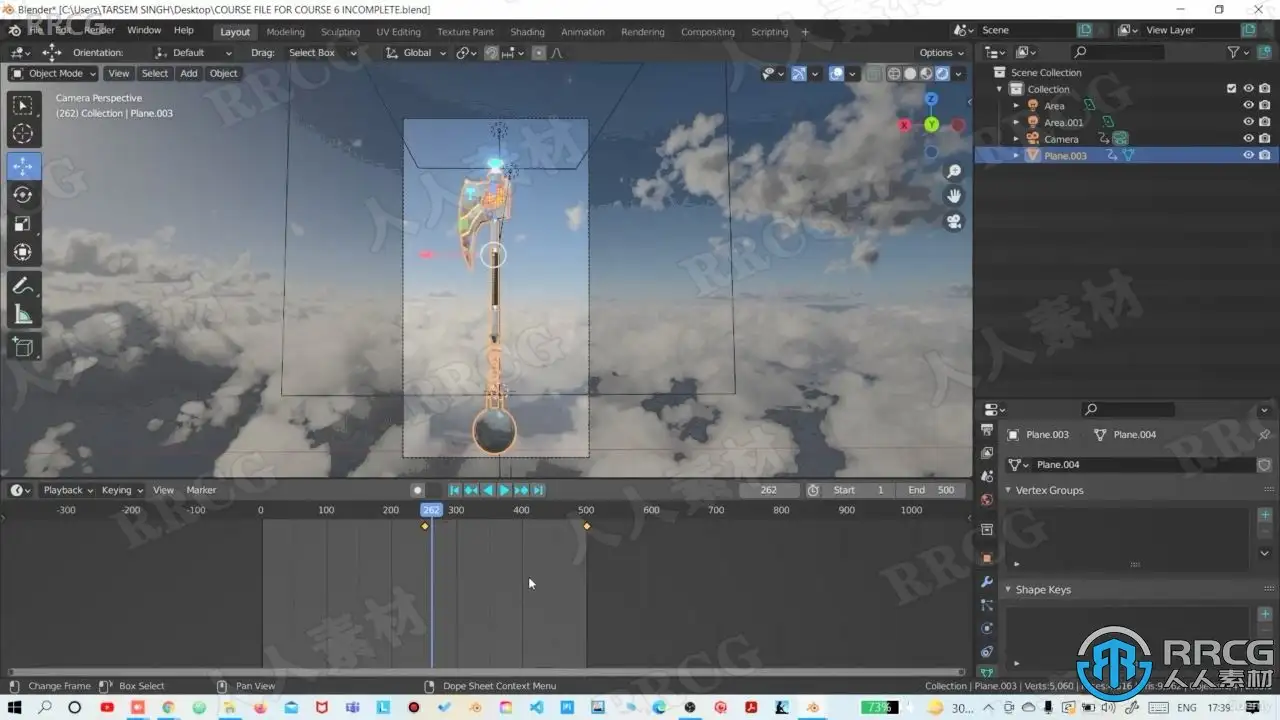Activate the Move tool
Viewport: 1280px width, 720px height.
tap(23, 166)
